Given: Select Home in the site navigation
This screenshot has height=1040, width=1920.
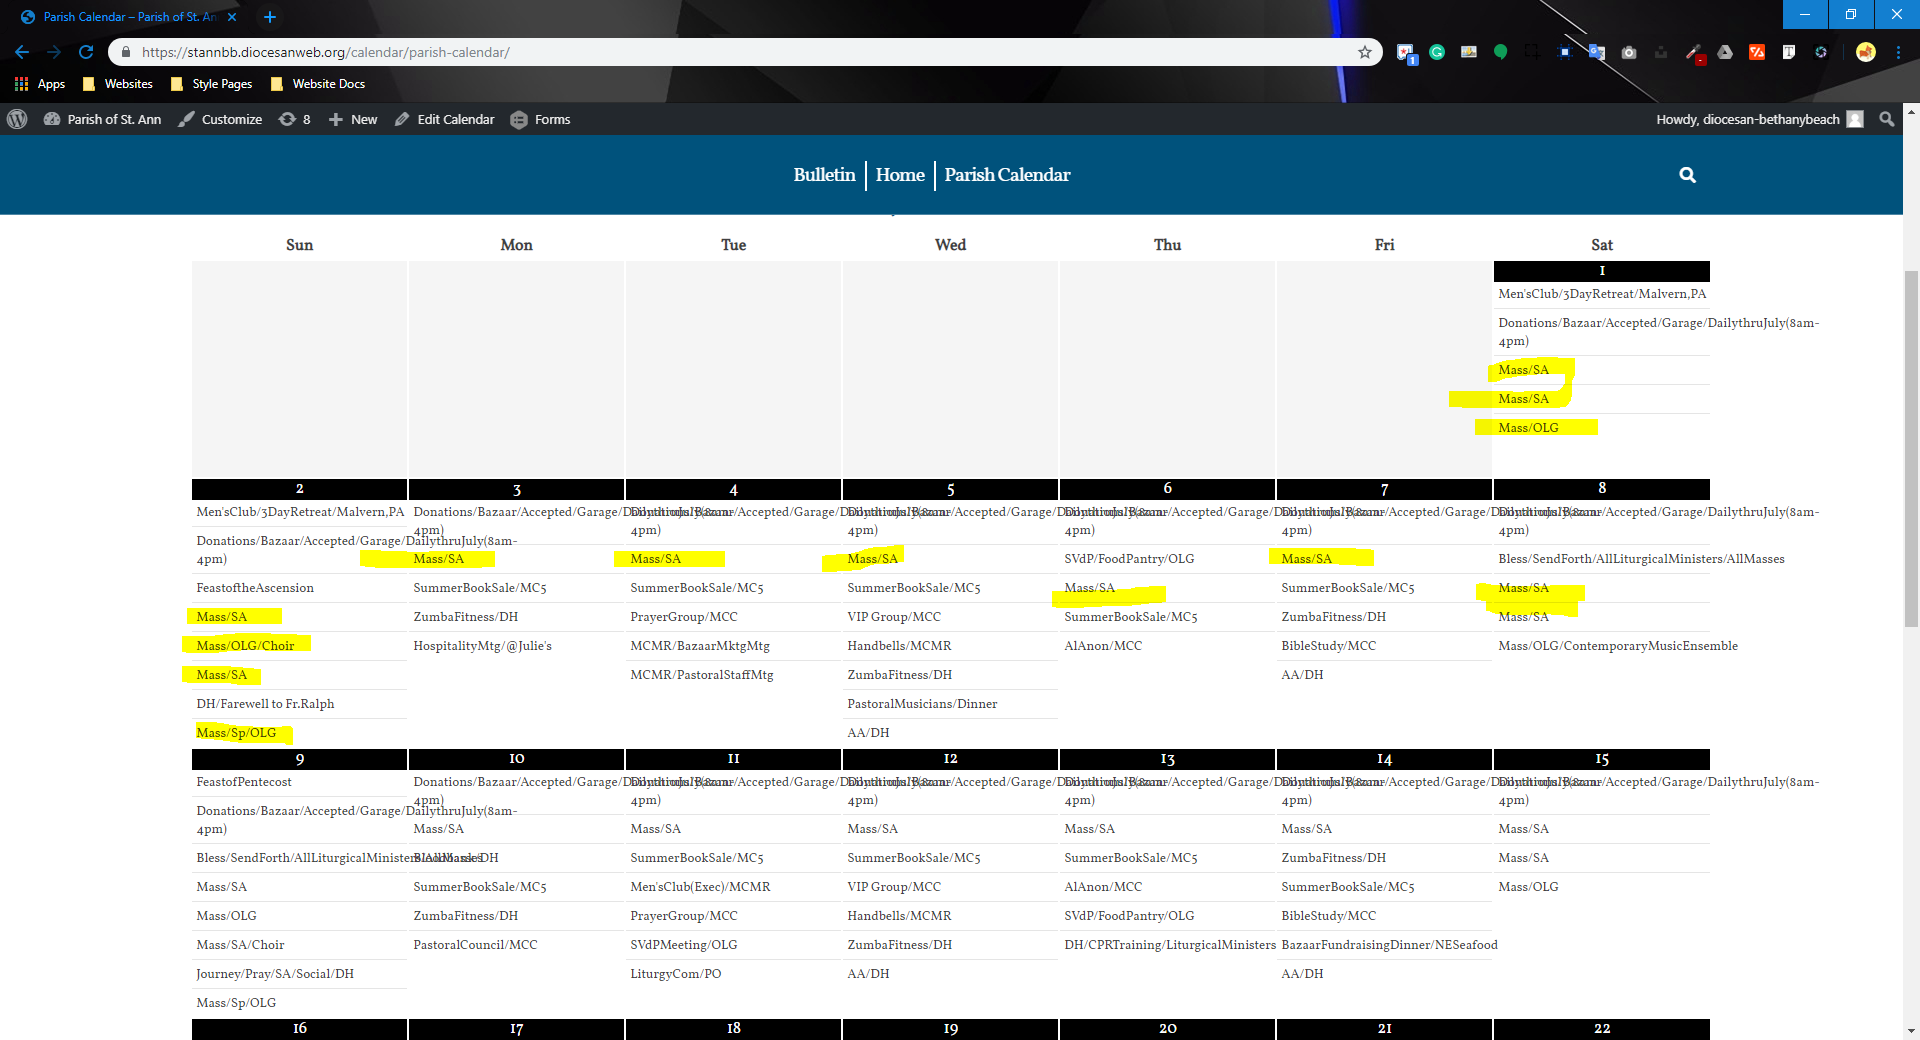Looking at the screenshot, I should pos(900,175).
